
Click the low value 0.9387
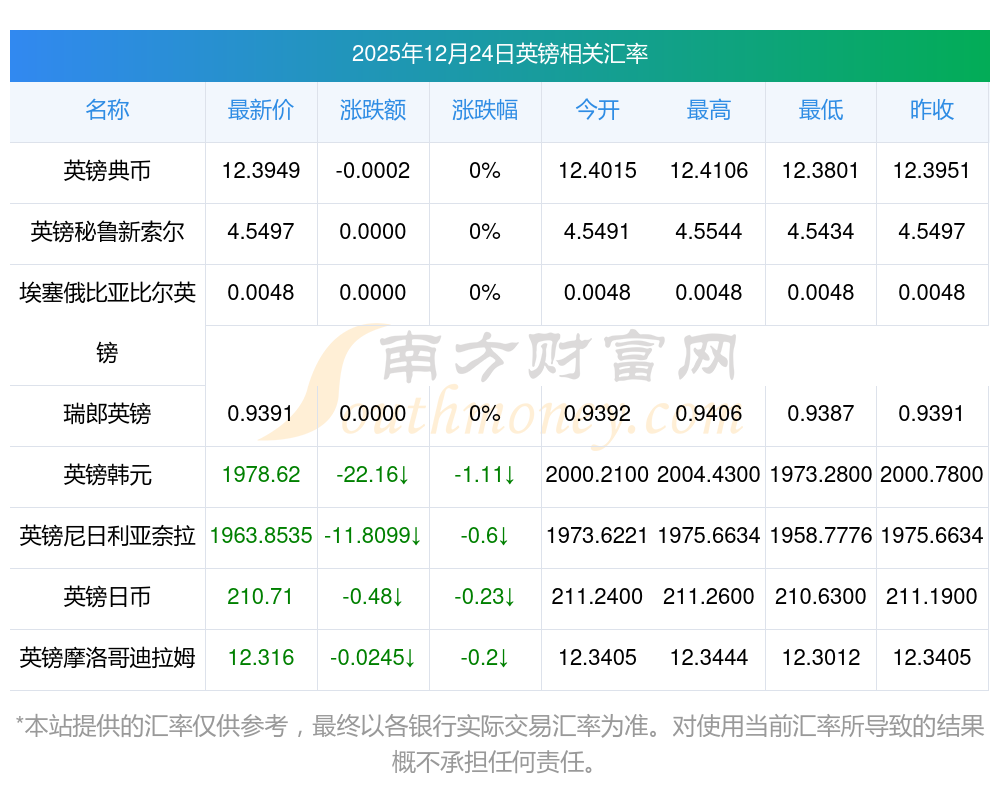[x=821, y=414]
